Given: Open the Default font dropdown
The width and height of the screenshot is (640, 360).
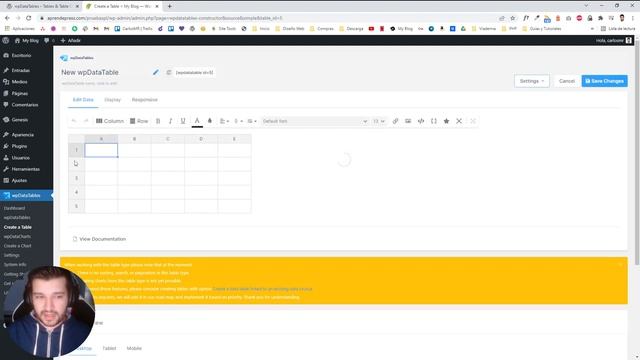Looking at the screenshot, I should [x=315, y=121].
